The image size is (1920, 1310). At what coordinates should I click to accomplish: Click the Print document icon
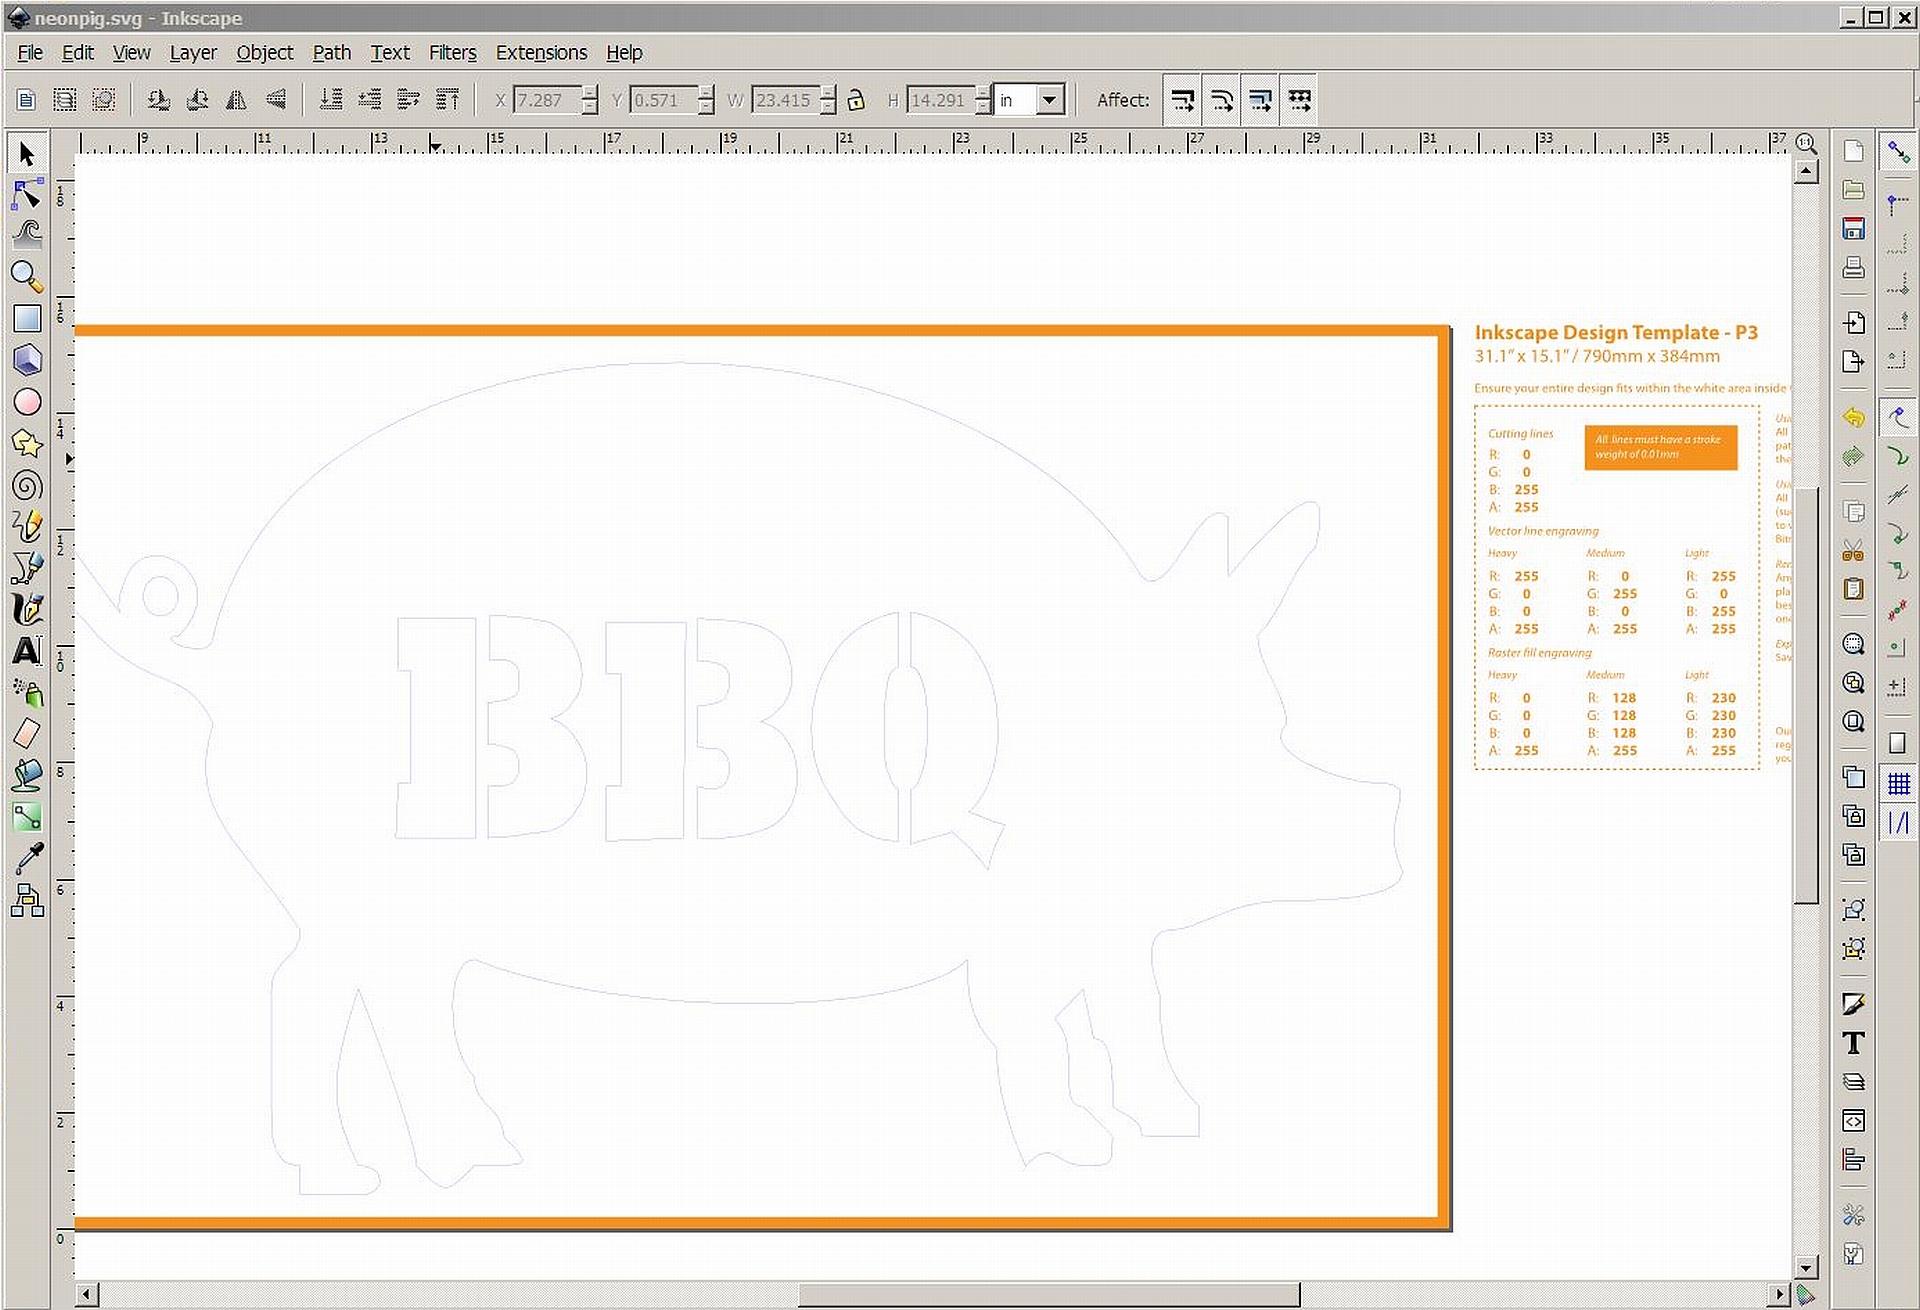(1853, 268)
